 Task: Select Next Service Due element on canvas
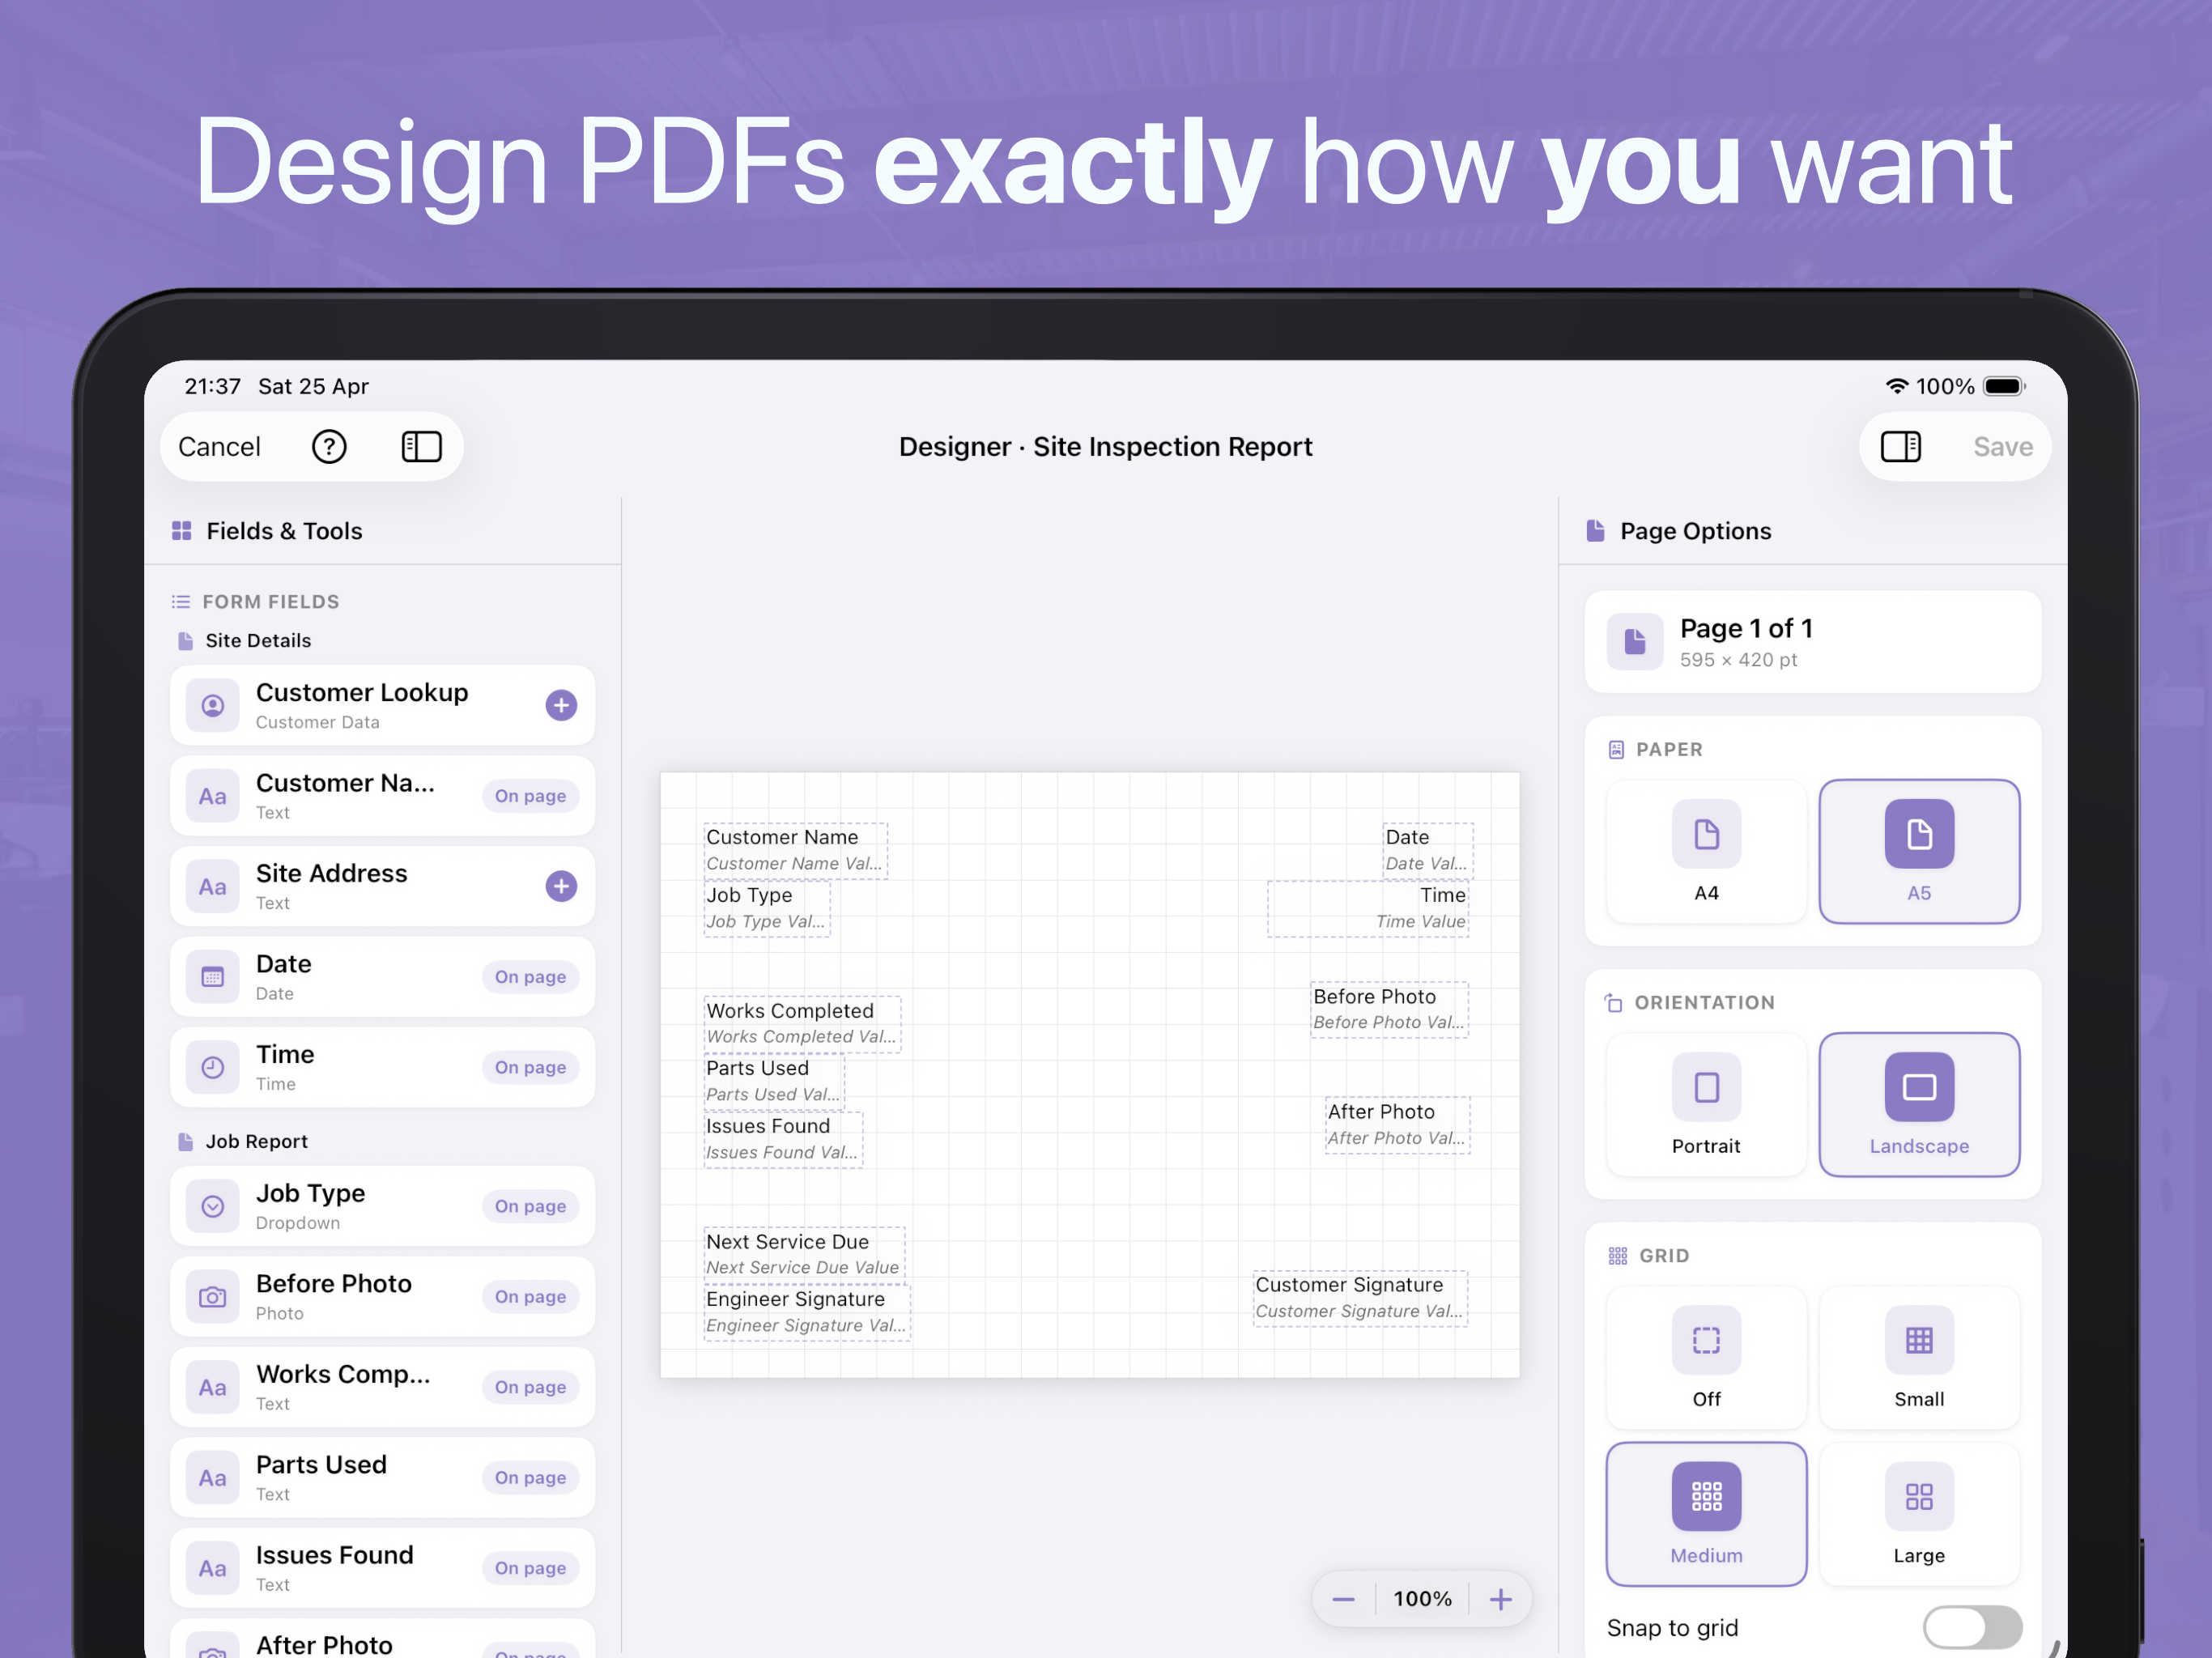click(804, 1254)
